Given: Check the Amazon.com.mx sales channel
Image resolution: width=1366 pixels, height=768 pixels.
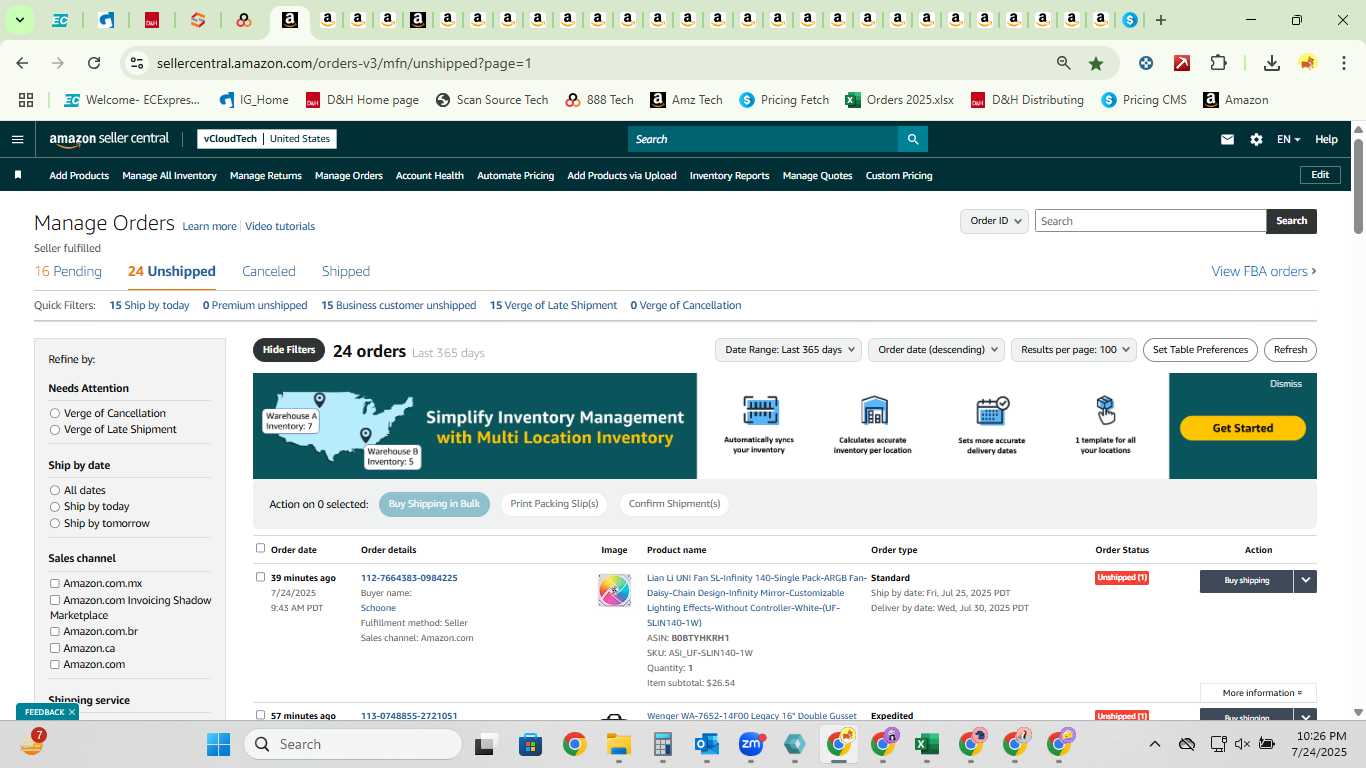Looking at the screenshot, I should 55,584.
